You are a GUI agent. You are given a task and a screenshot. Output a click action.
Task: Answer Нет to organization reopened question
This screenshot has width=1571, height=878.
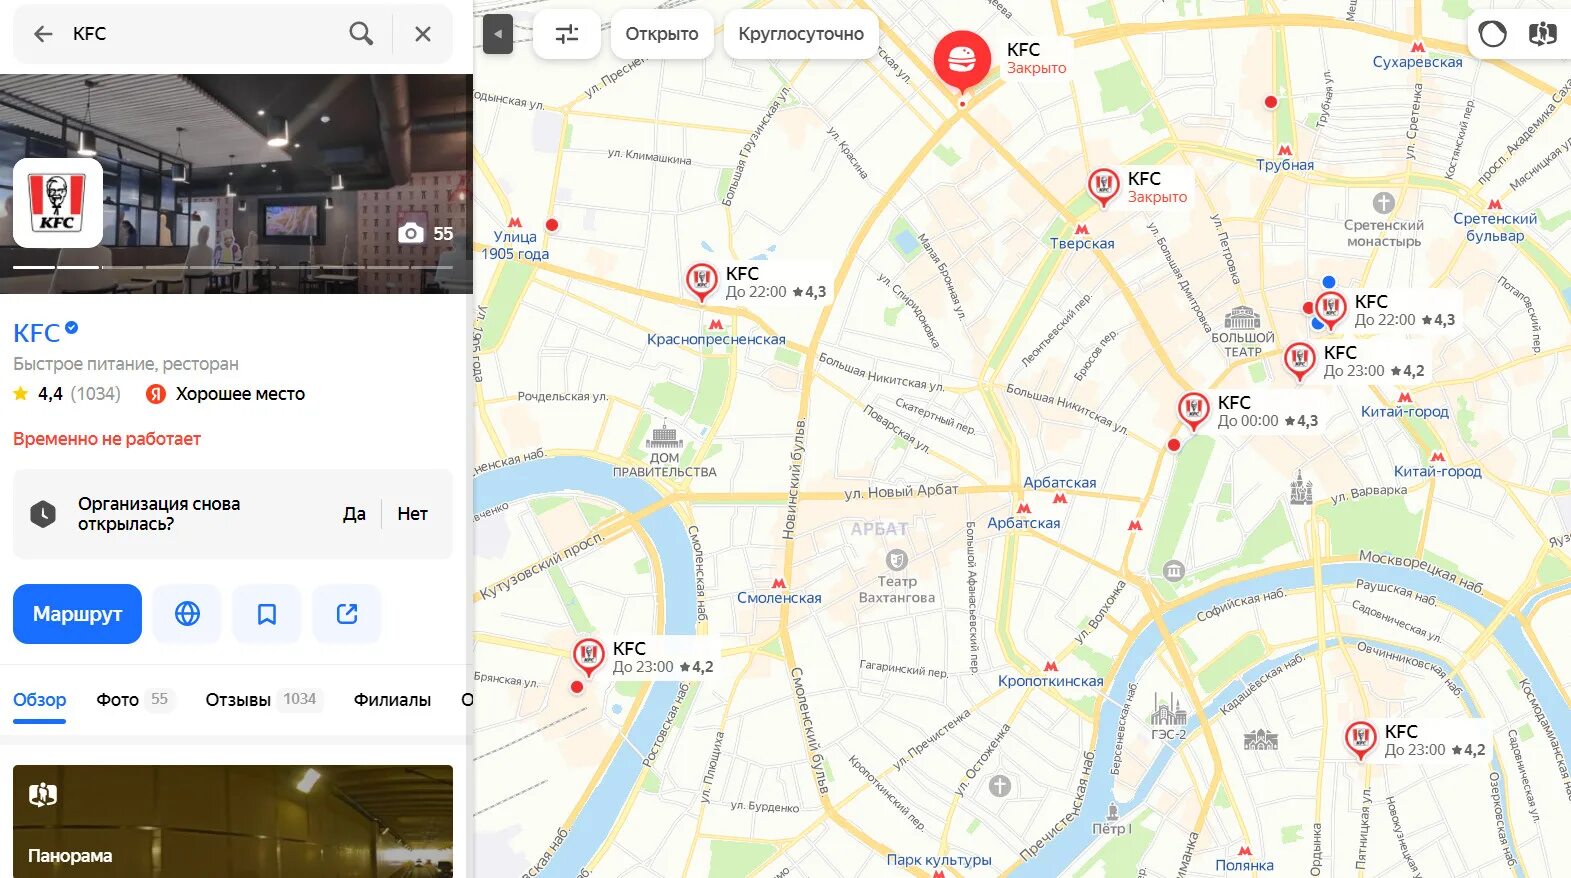pos(412,514)
